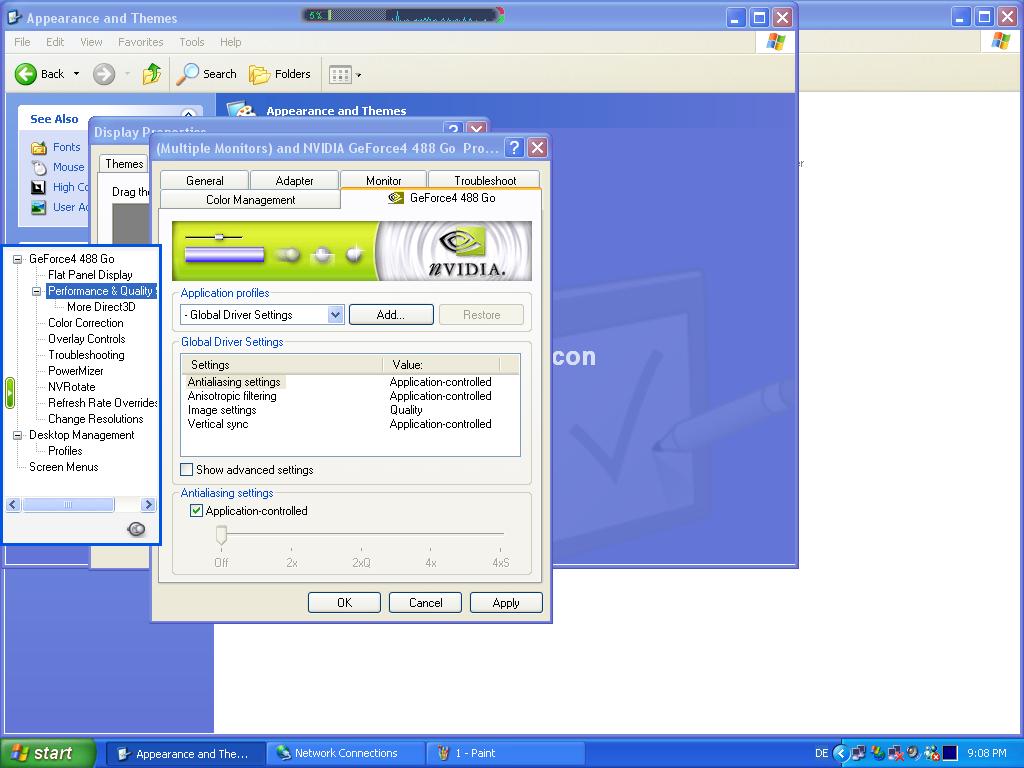Click the tree panel scroll right arrow
Screen dimensions: 1024x768
[x=148, y=504]
